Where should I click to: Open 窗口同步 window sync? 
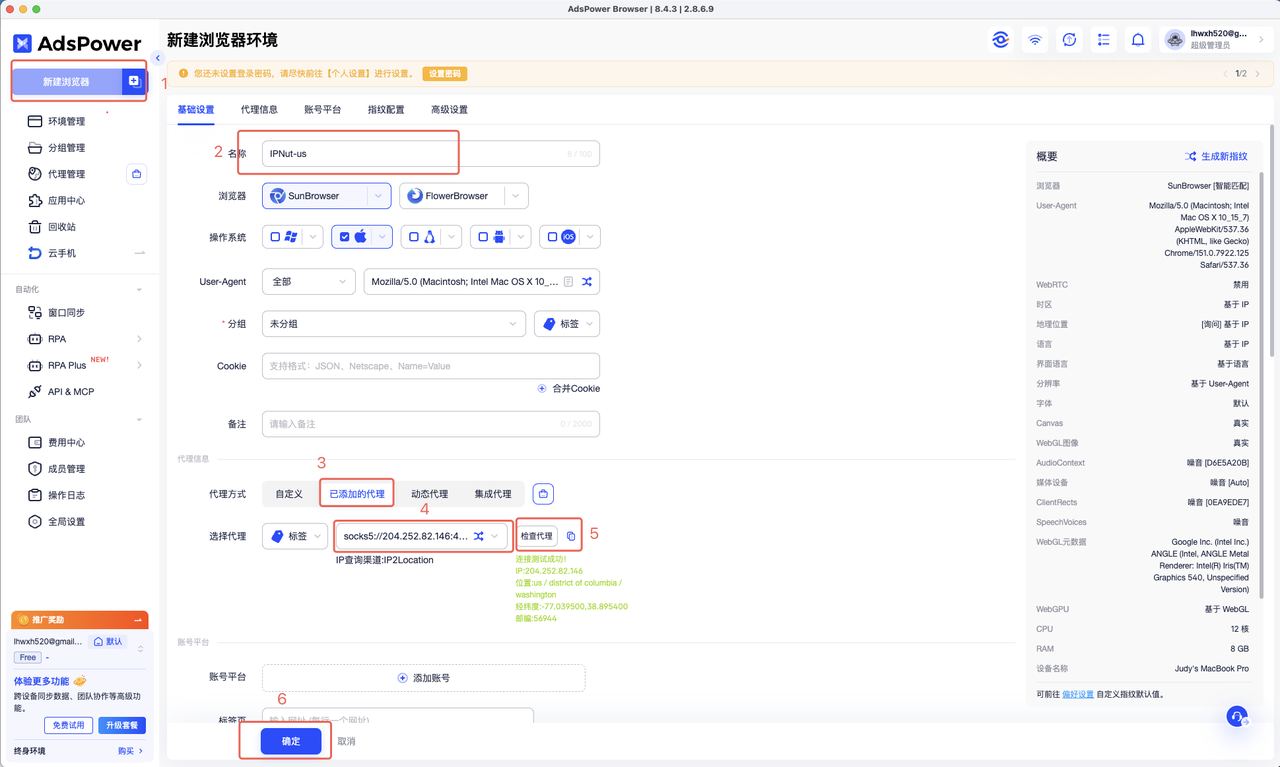click(x=66, y=313)
